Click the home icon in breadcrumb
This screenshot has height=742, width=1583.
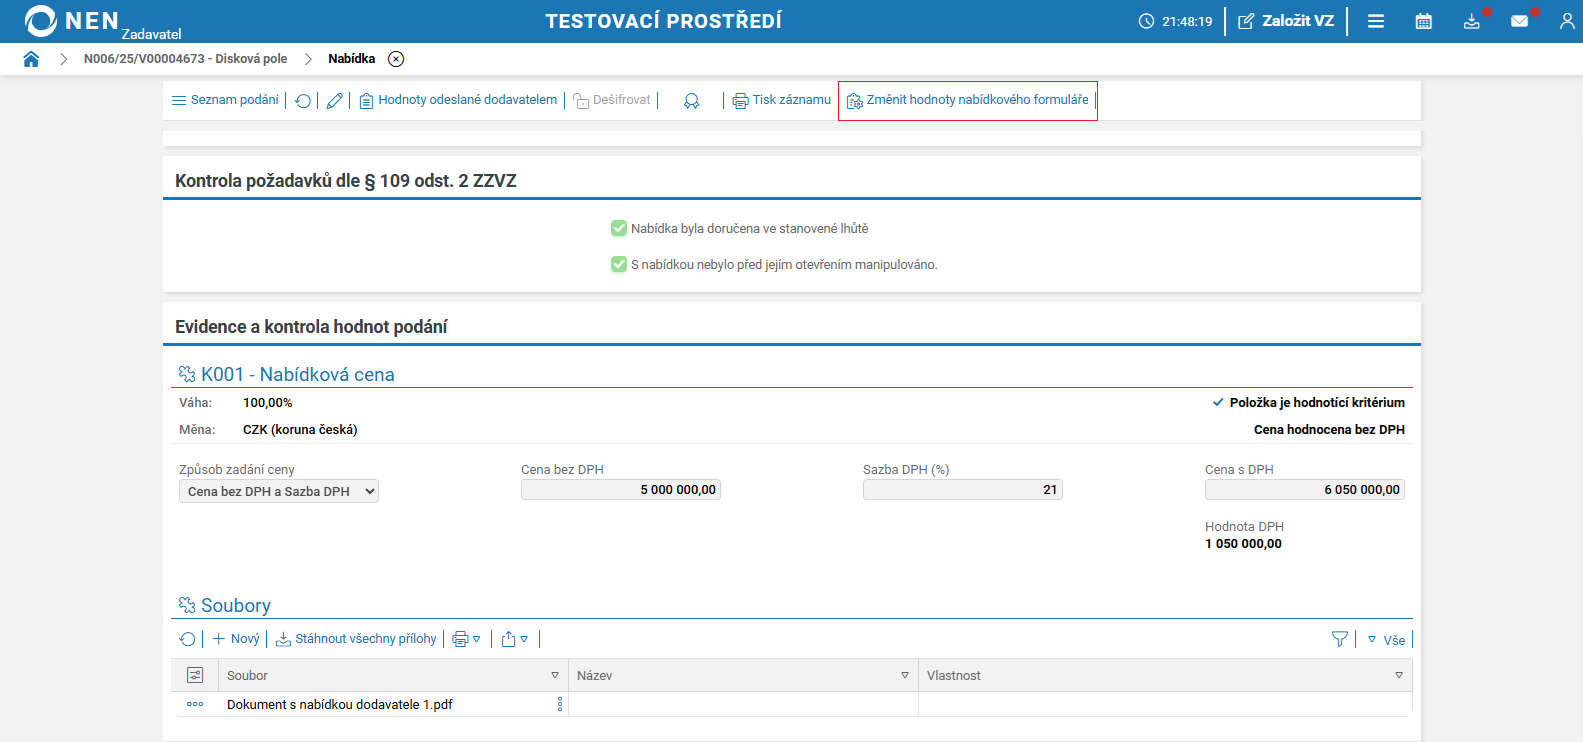(31, 59)
